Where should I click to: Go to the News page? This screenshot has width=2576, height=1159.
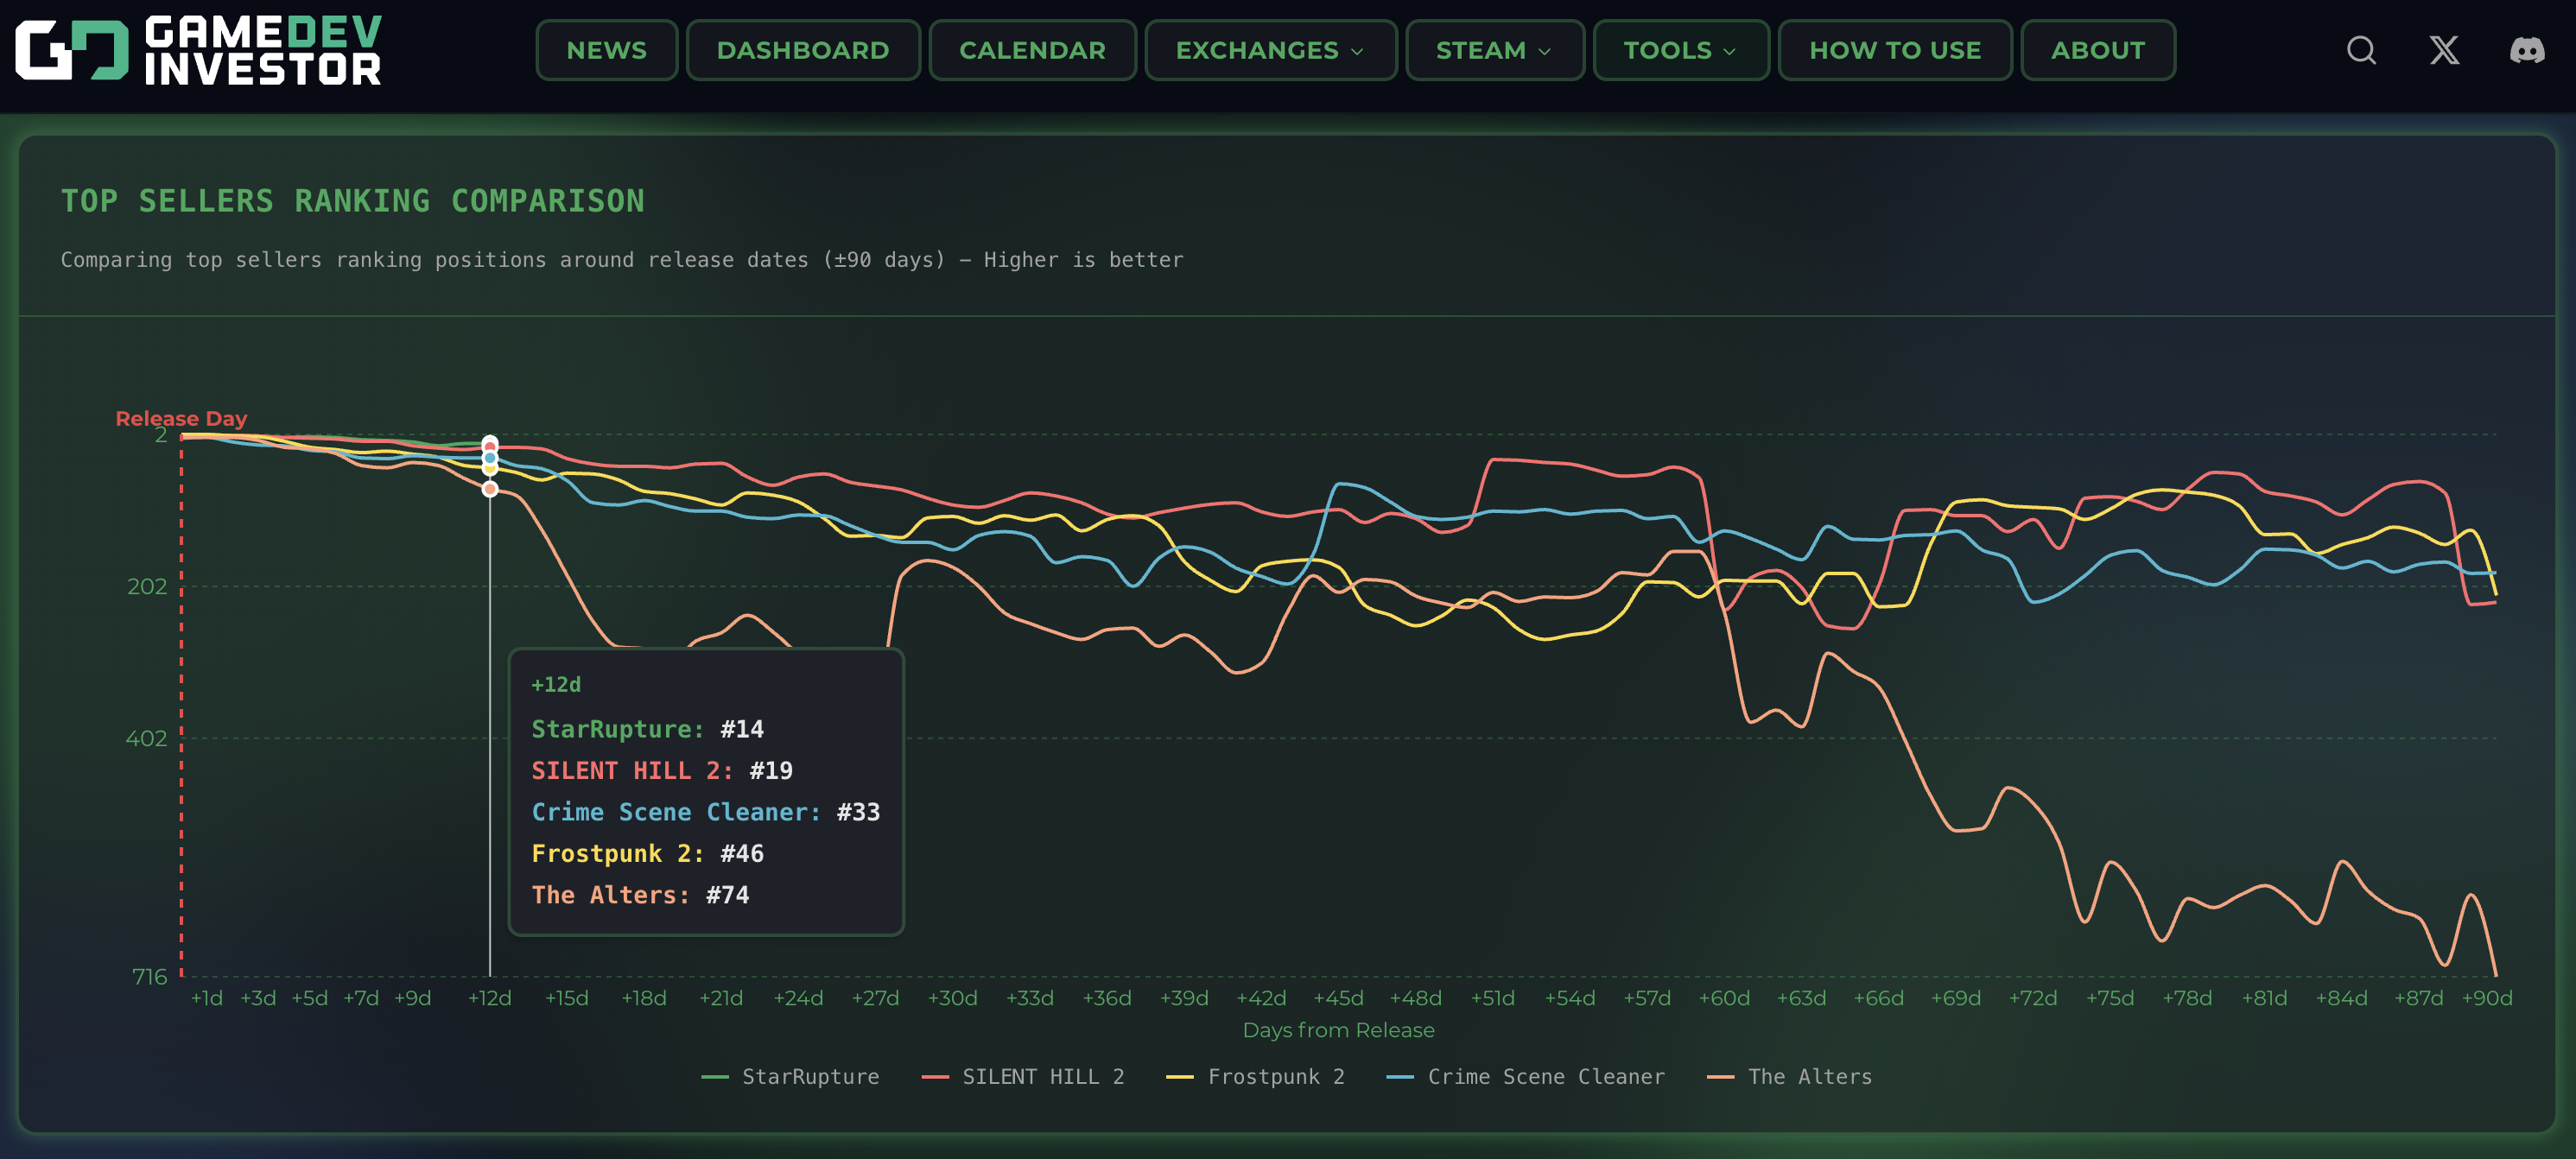click(606, 50)
